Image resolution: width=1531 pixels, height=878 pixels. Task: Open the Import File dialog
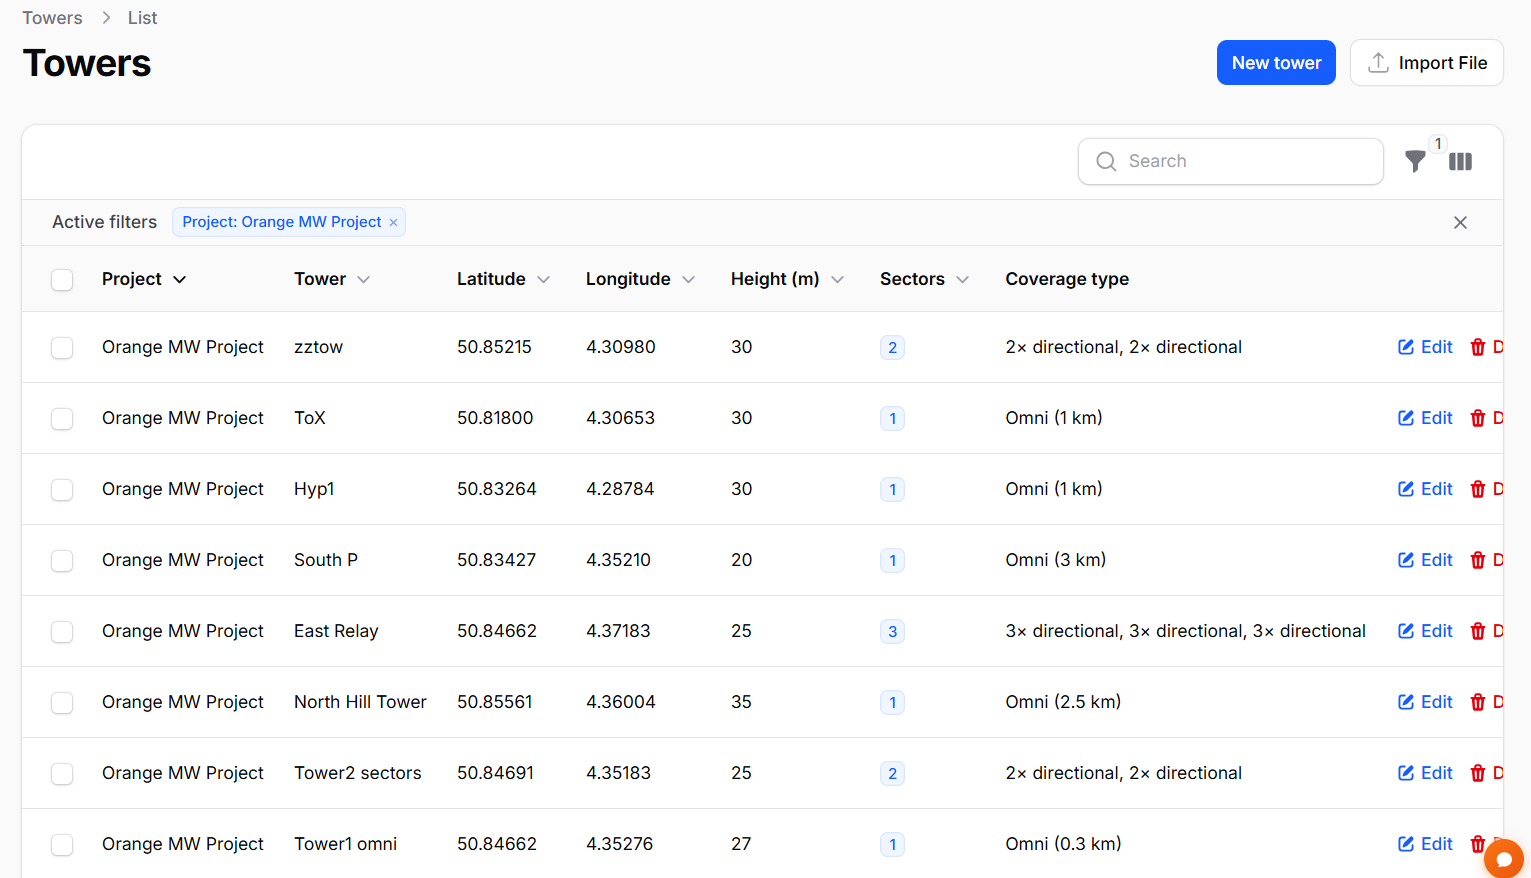1426,63
